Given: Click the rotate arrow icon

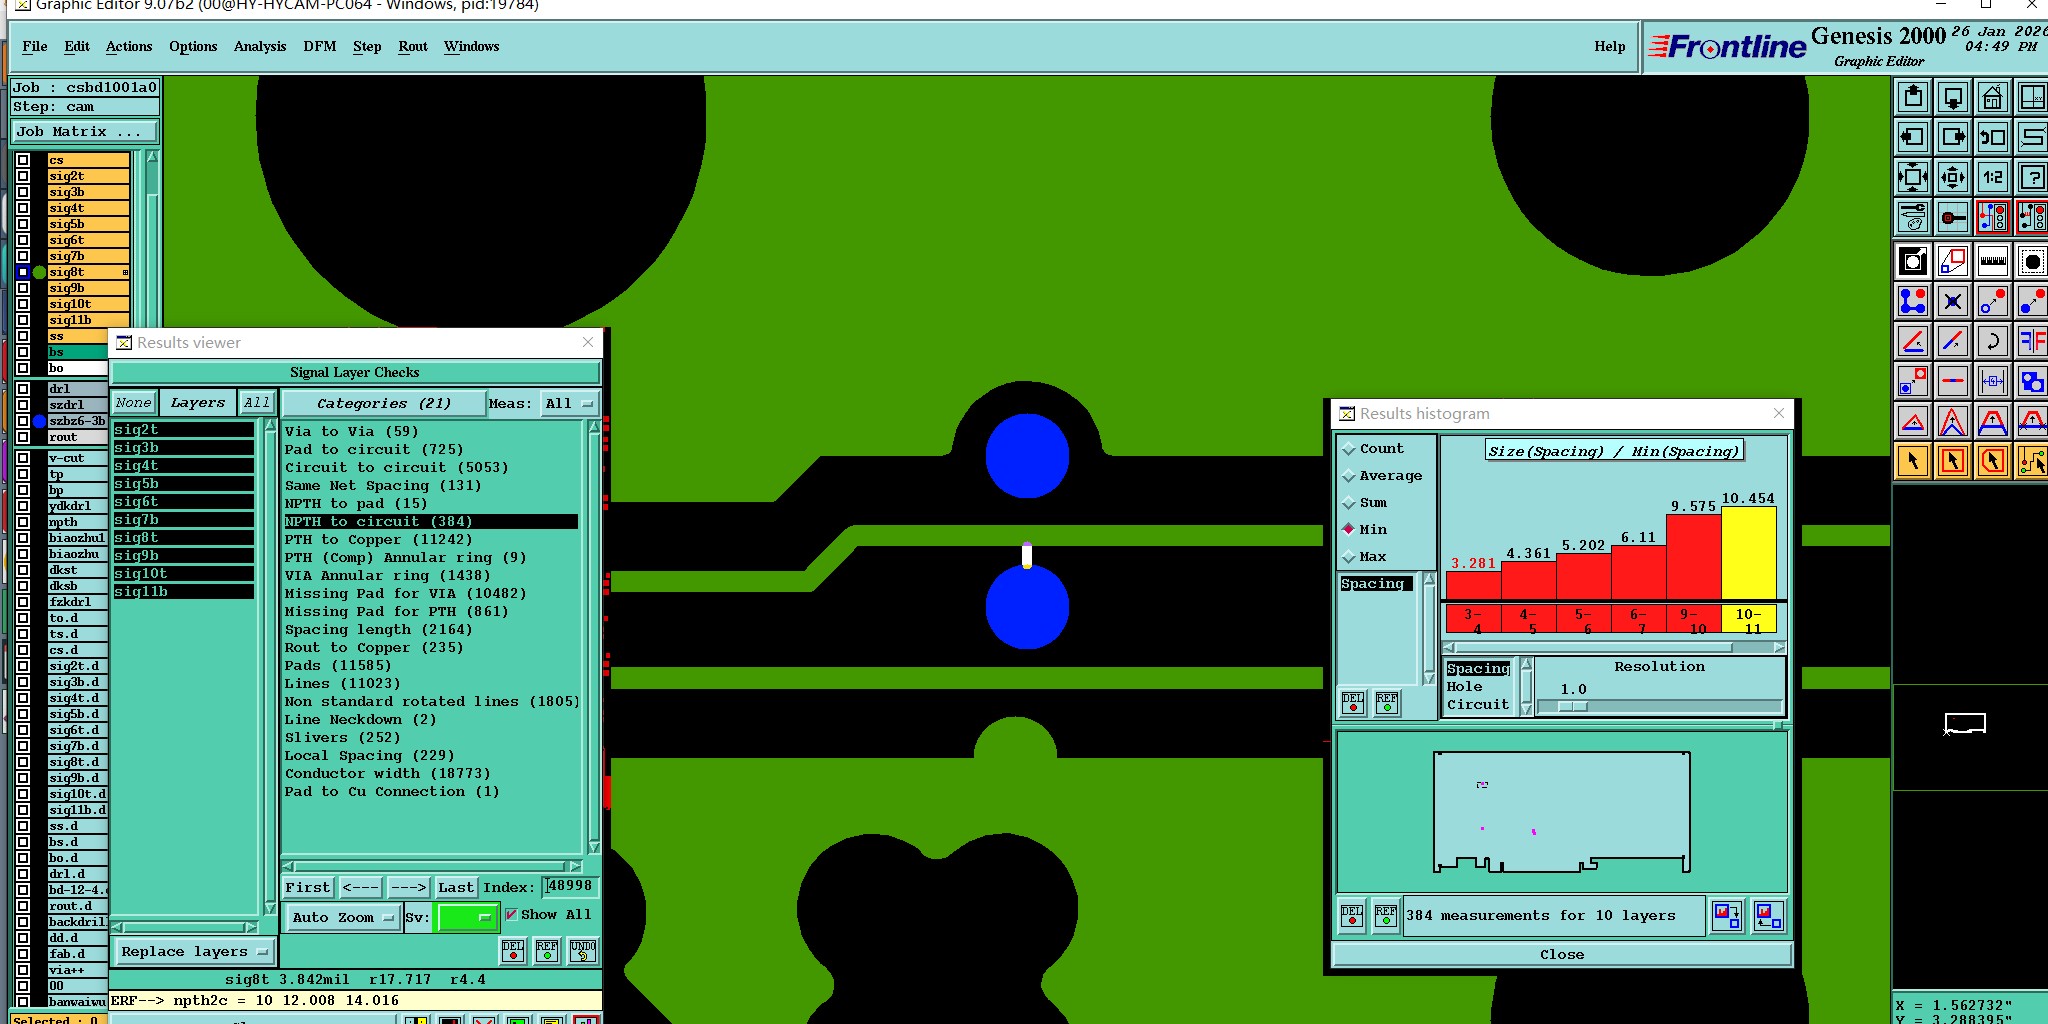Looking at the screenshot, I should [x=1992, y=341].
